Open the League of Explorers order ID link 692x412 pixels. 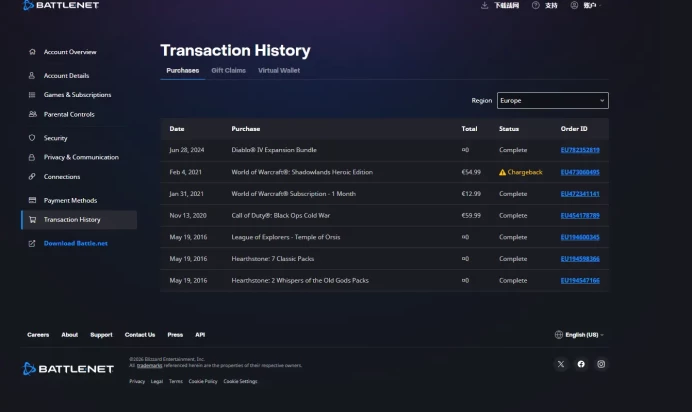[x=580, y=237]
